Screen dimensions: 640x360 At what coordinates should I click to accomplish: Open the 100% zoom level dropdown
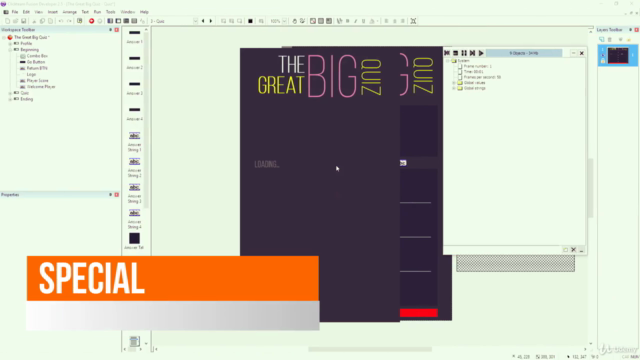[278, 21]
